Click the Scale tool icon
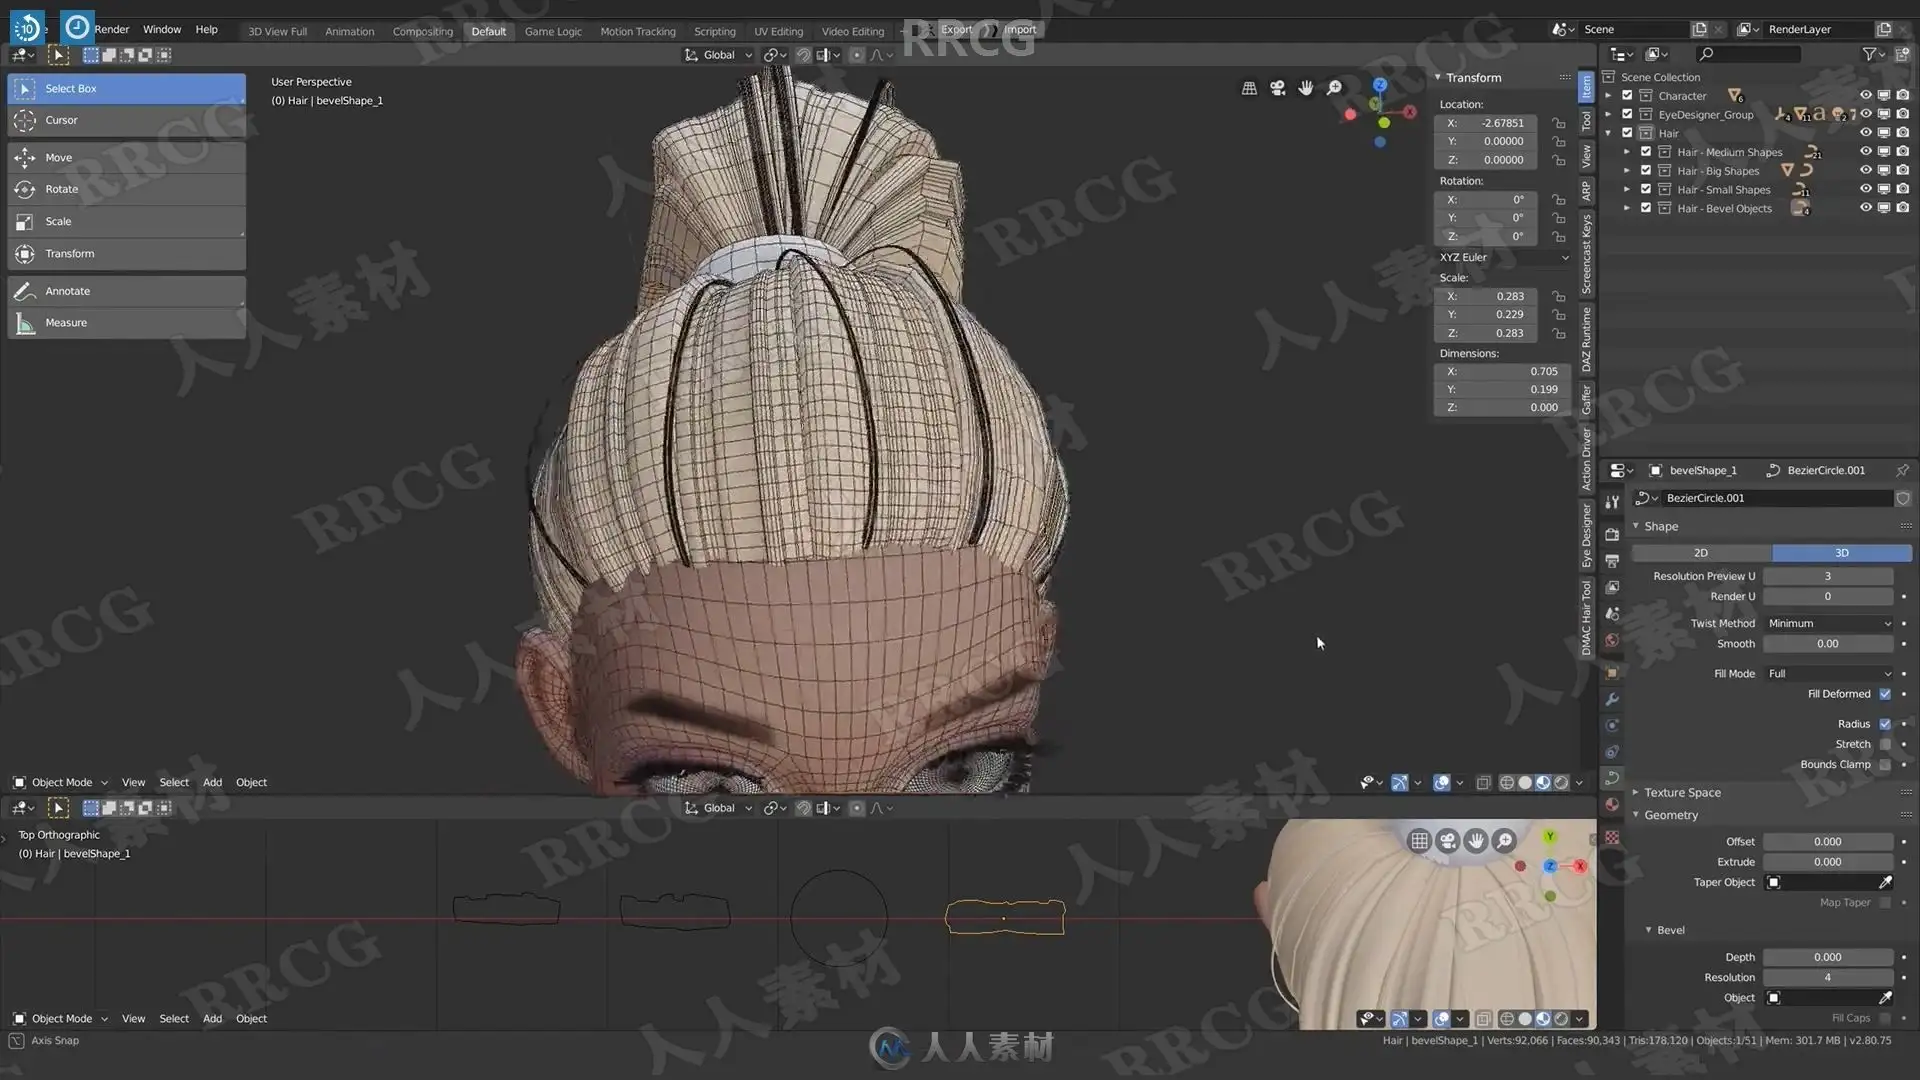Viewport: 1920px width, 1080px height. coord(25,221)
